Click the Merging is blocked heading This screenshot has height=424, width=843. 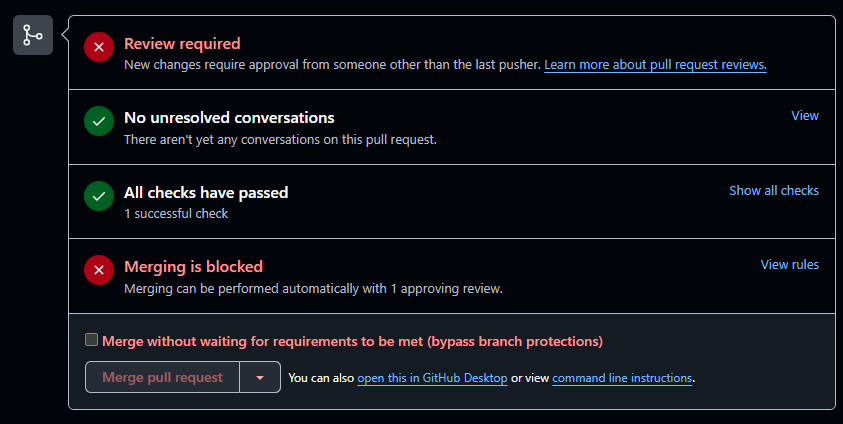193,267
